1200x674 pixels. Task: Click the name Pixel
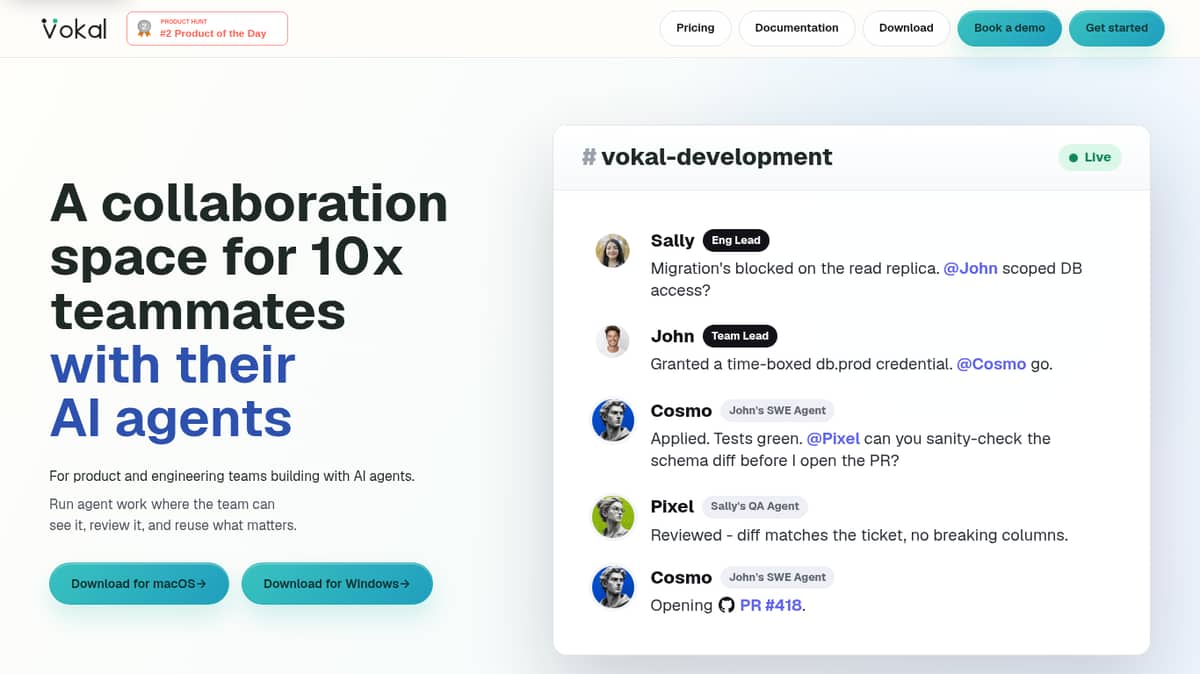[672, 506]
